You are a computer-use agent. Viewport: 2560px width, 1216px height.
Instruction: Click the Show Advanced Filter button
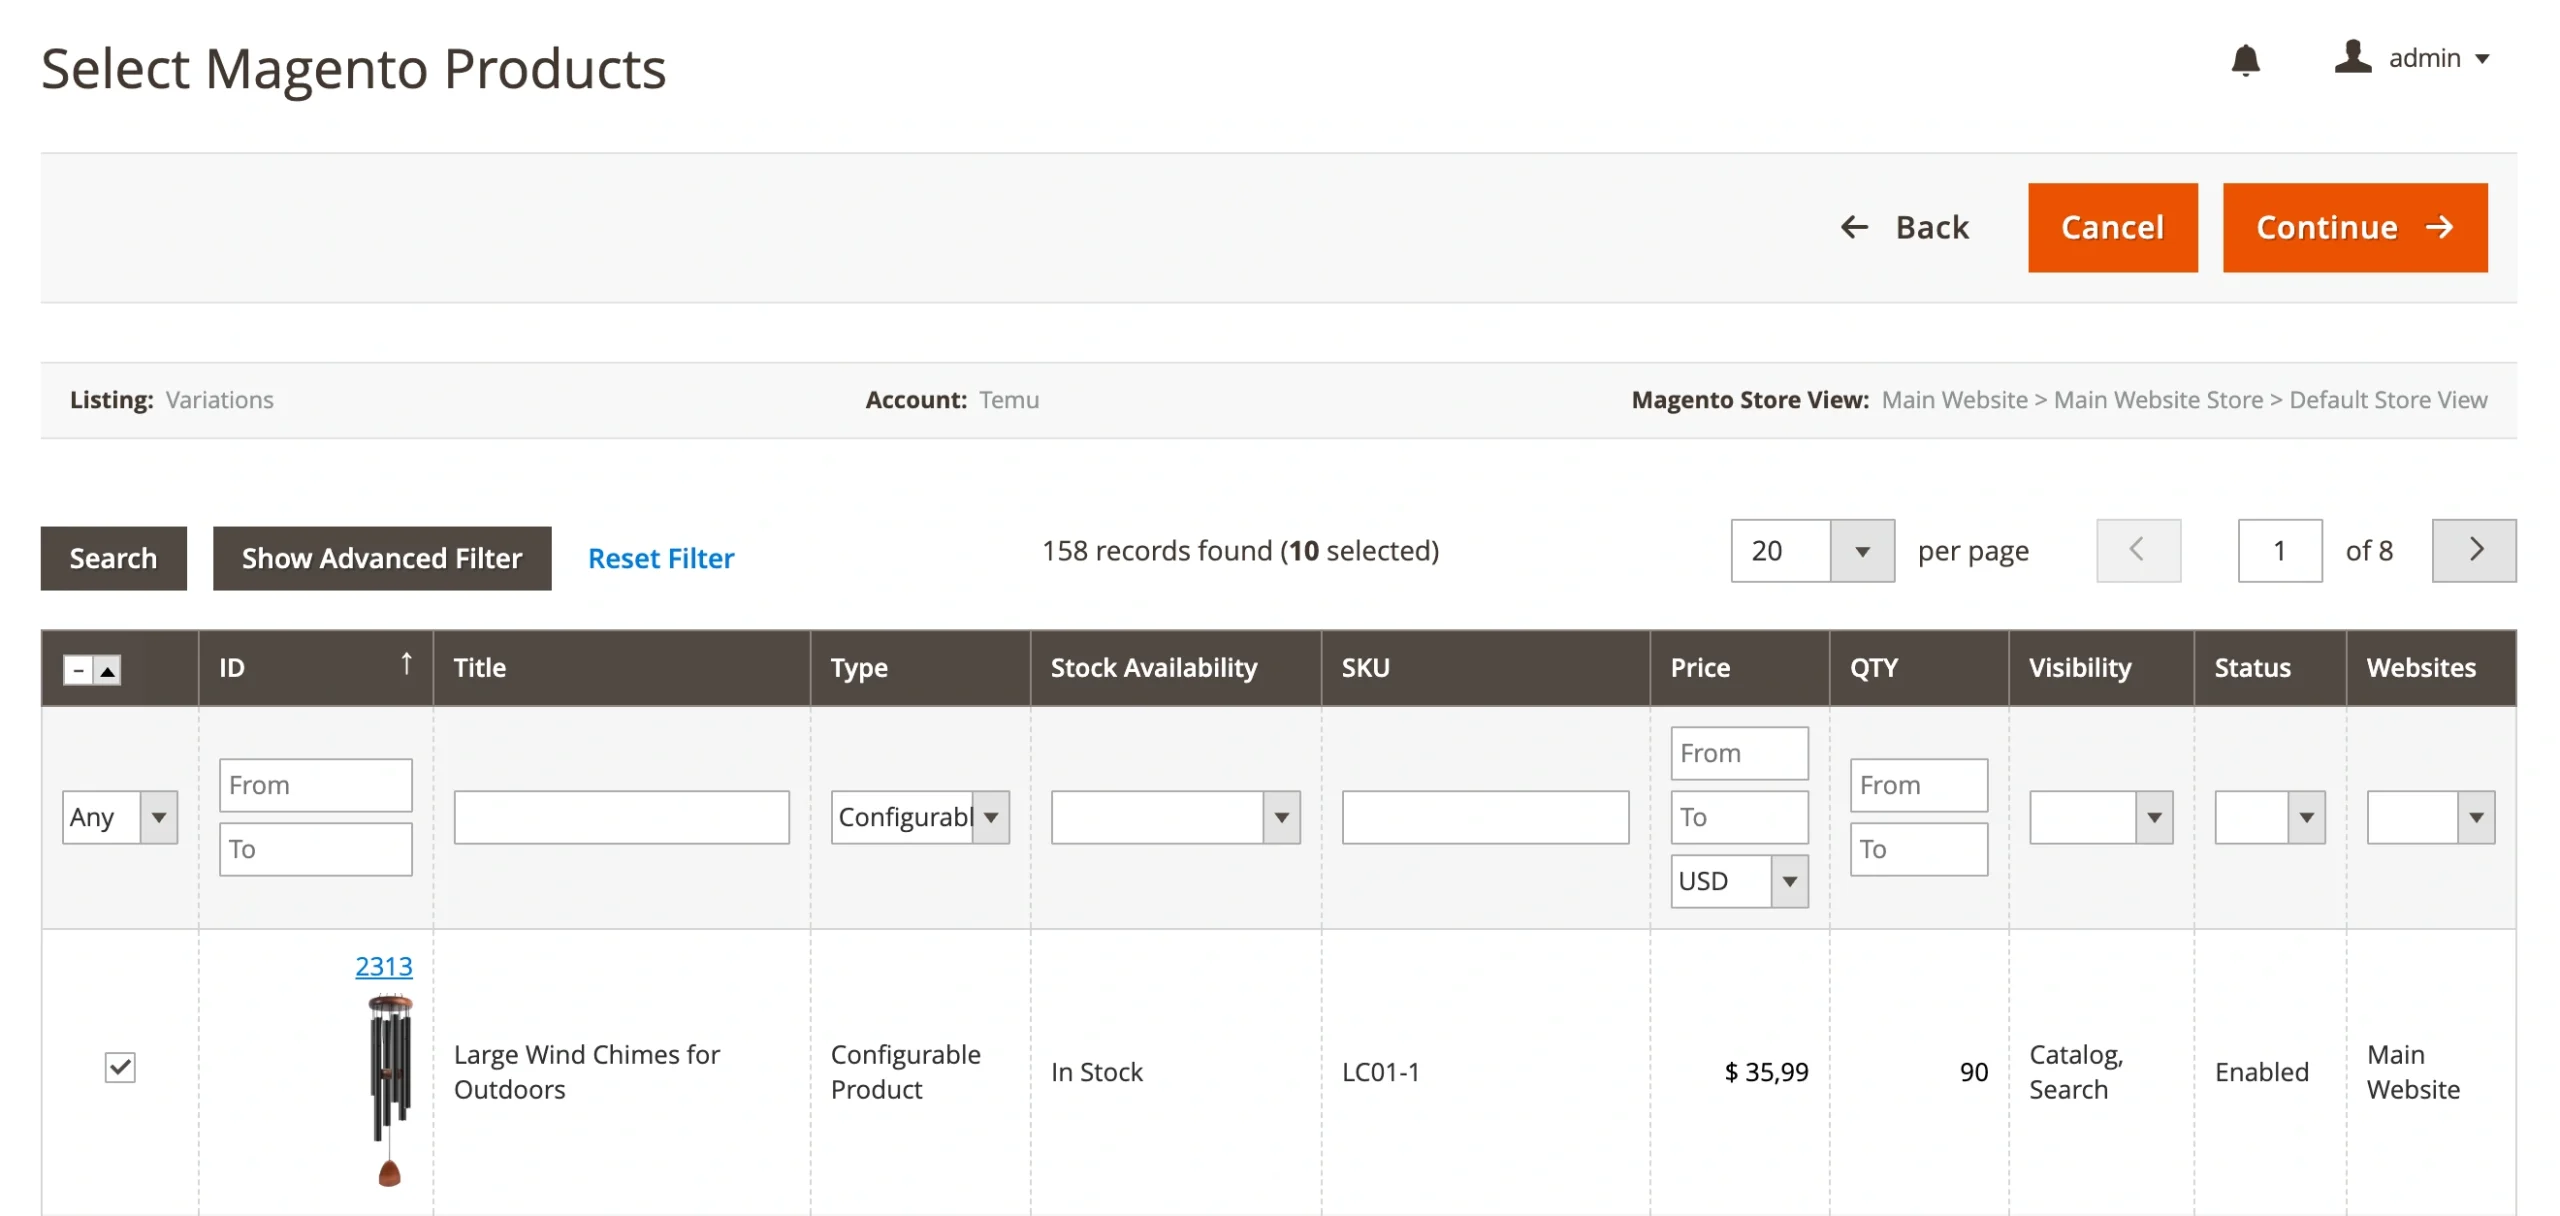coord(381,559)
